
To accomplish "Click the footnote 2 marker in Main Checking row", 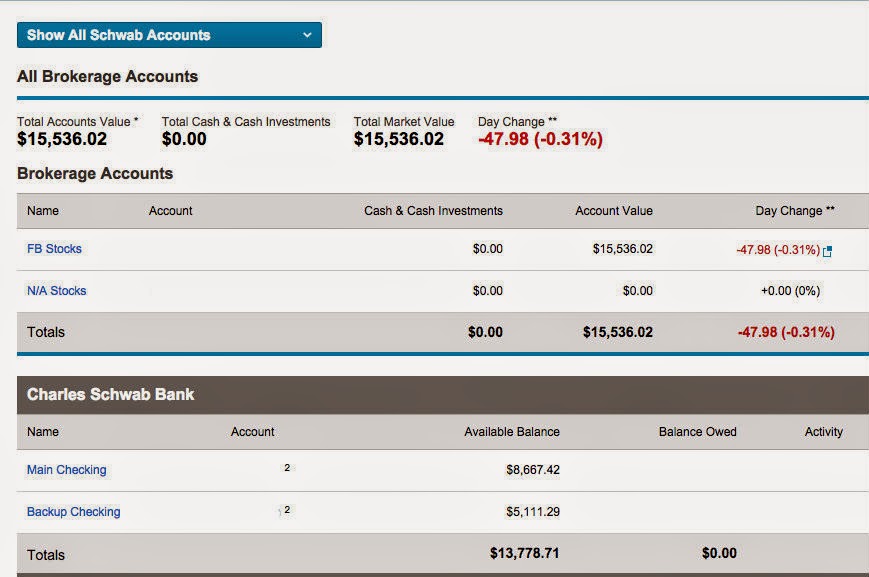I will tap(287, 467).
